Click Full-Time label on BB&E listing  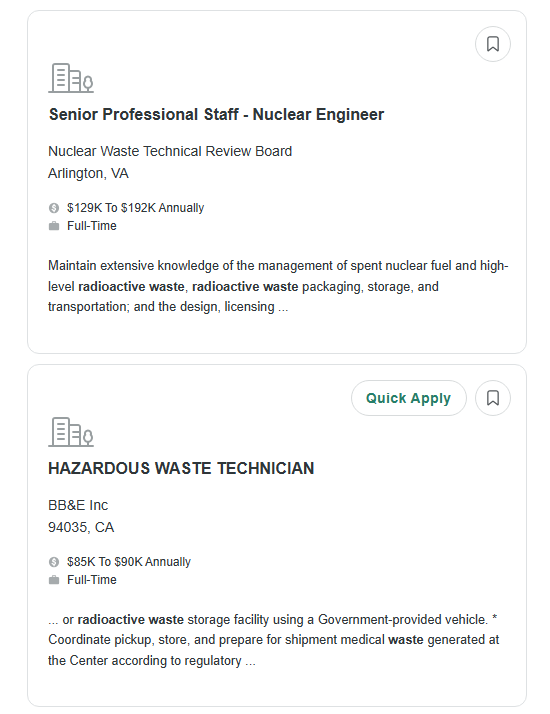(92, 580)
